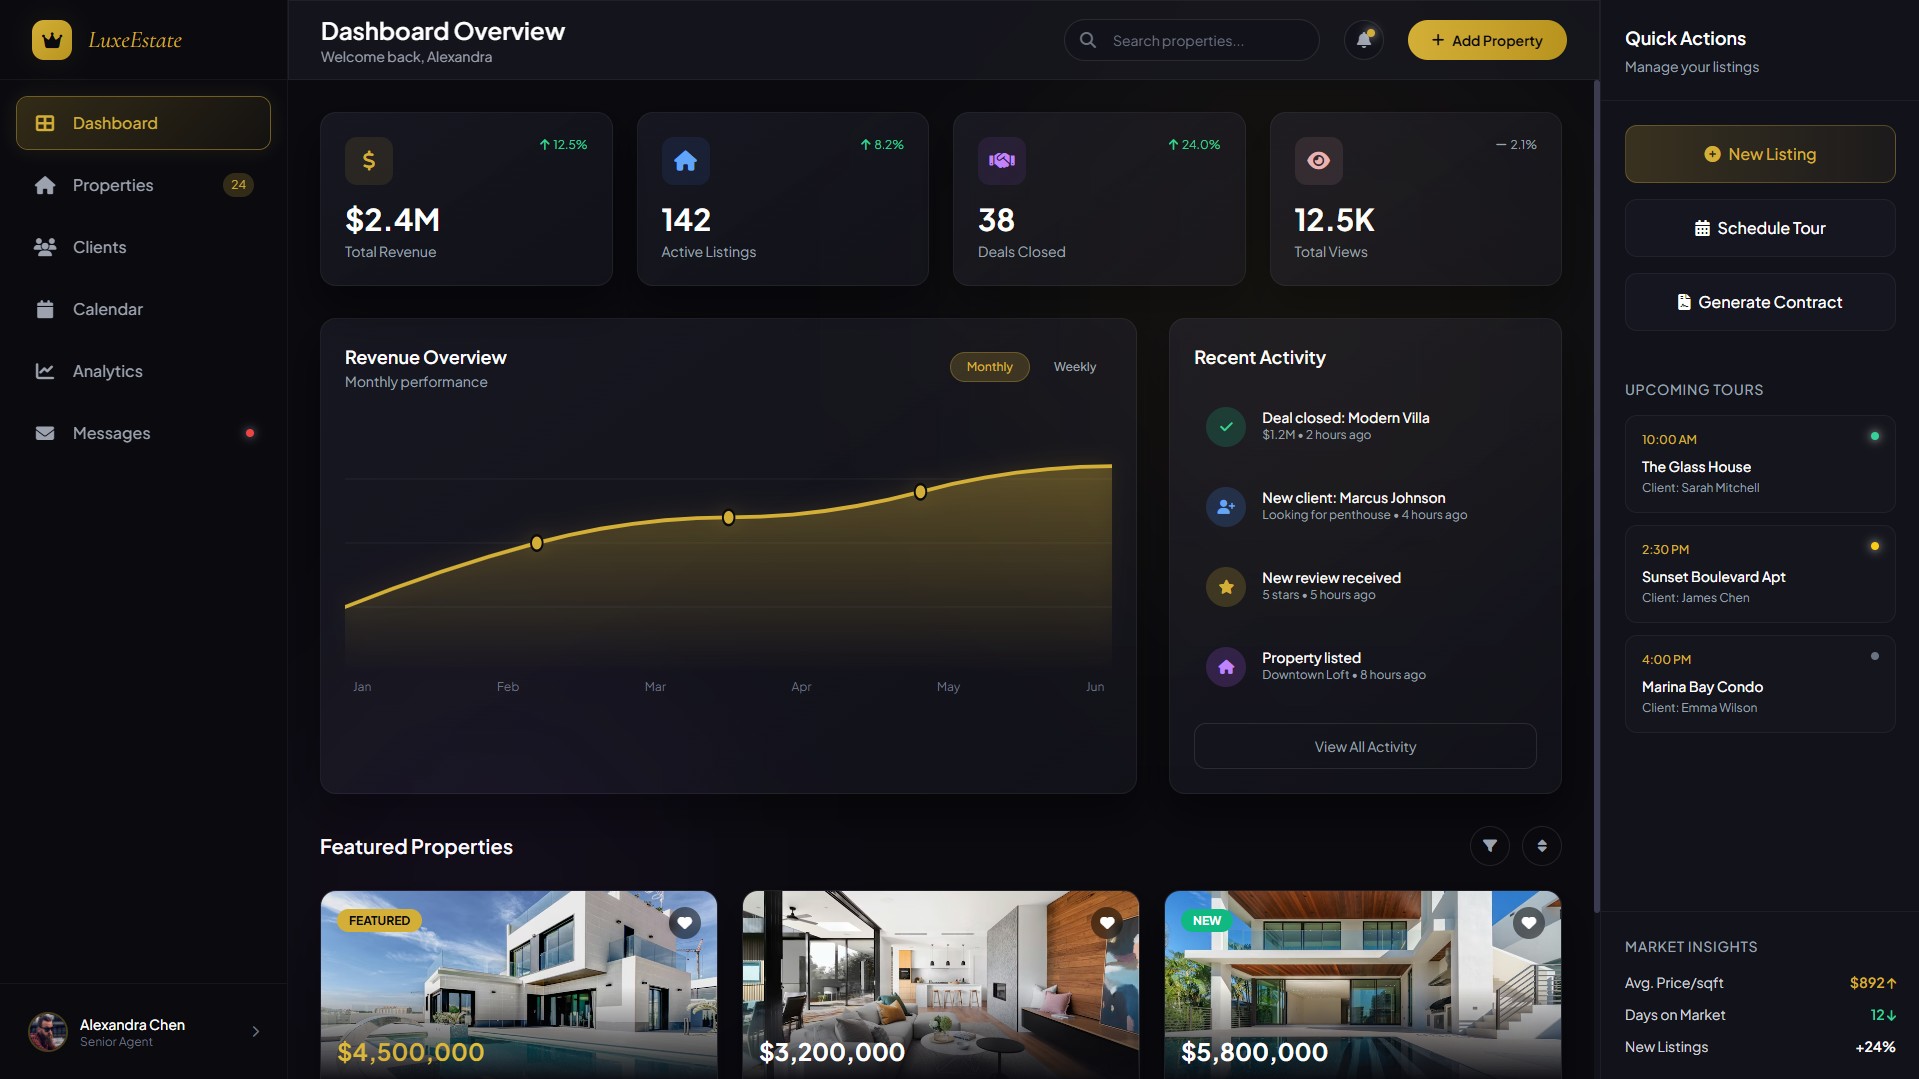Image resolution: width=1919 pixels, height=1079 pixels.
Task: Toggle heart on the $3,200,000 property
Action: click(x=1106, y=922)
